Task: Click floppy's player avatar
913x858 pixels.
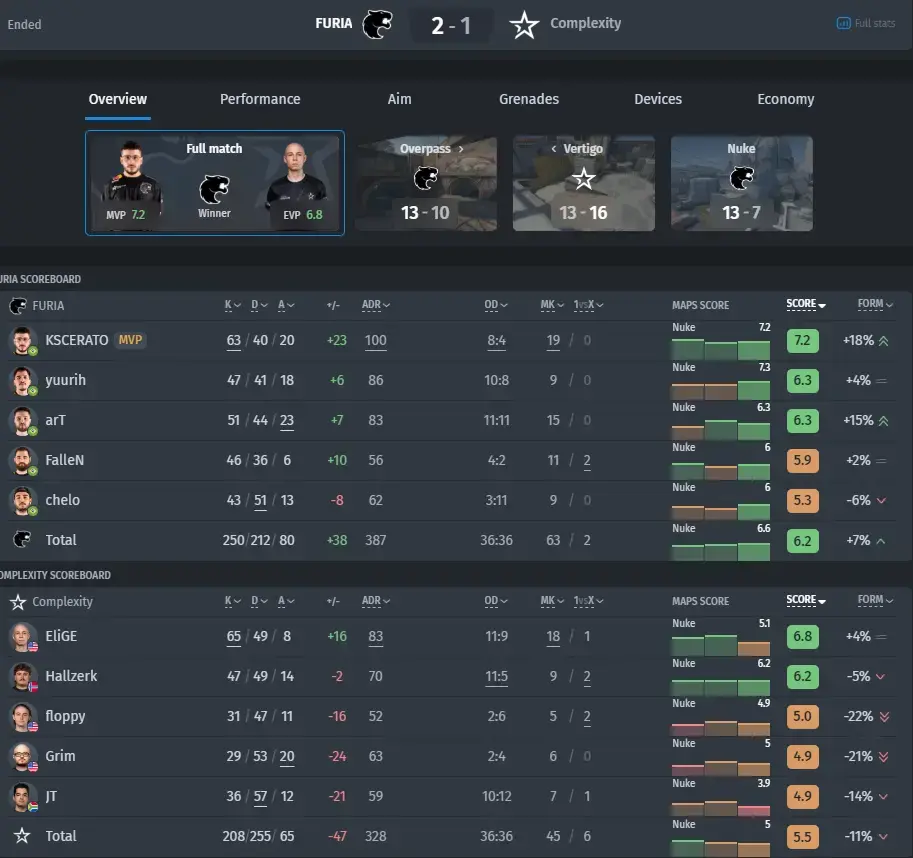Action: 22,717
